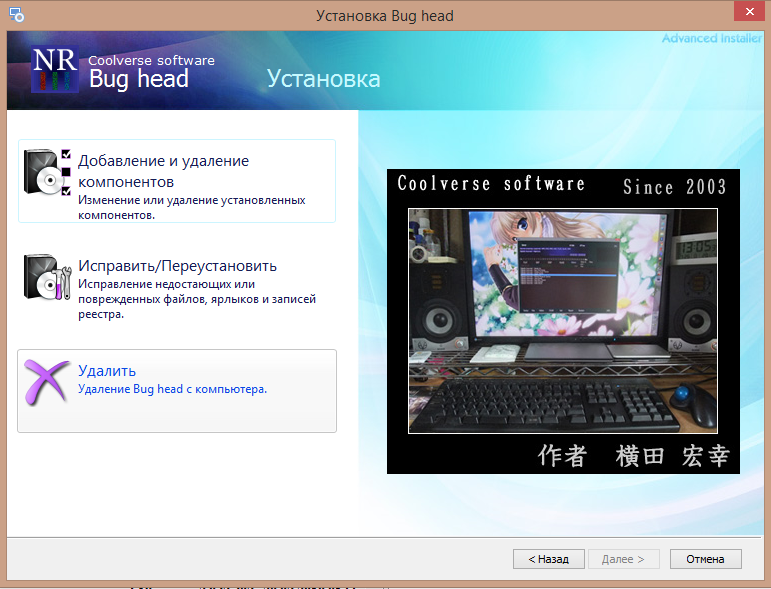The image size is (771, 589).
Task: Click 'Установка Bug head' window title
Action: point(385,16)
